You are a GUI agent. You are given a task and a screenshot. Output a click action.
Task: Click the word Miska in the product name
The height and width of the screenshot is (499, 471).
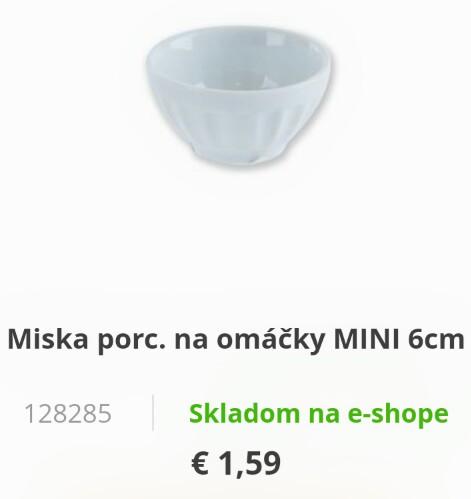(x=48, y=338)
